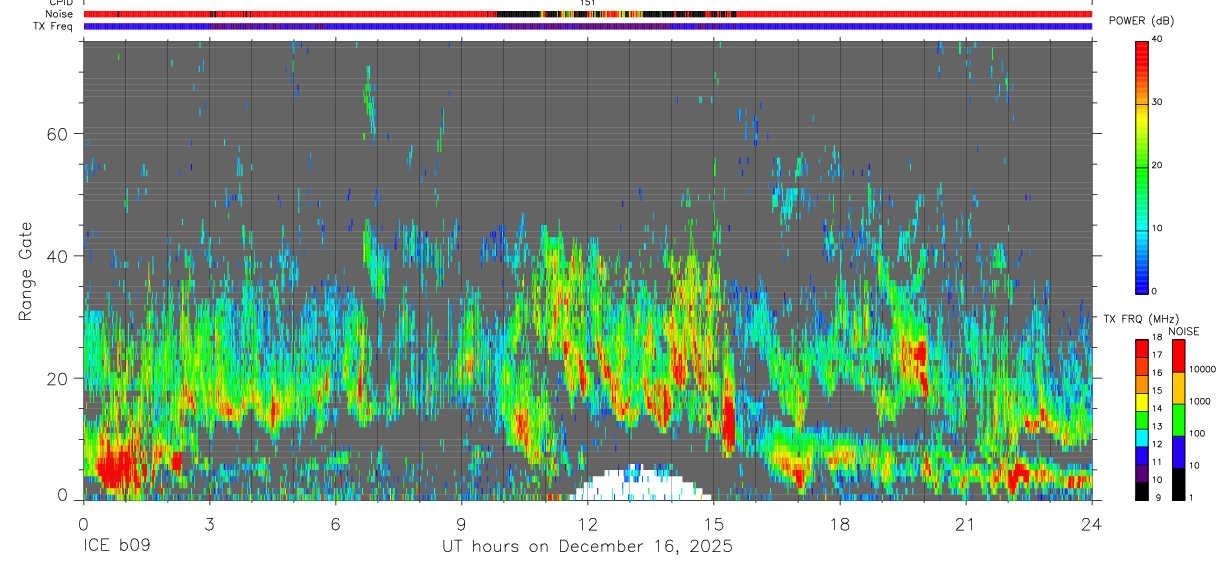Screen dimensions: 1228x567
Task: Click the 10000 label on NOISE legend
Action: tap(1202, 369)
